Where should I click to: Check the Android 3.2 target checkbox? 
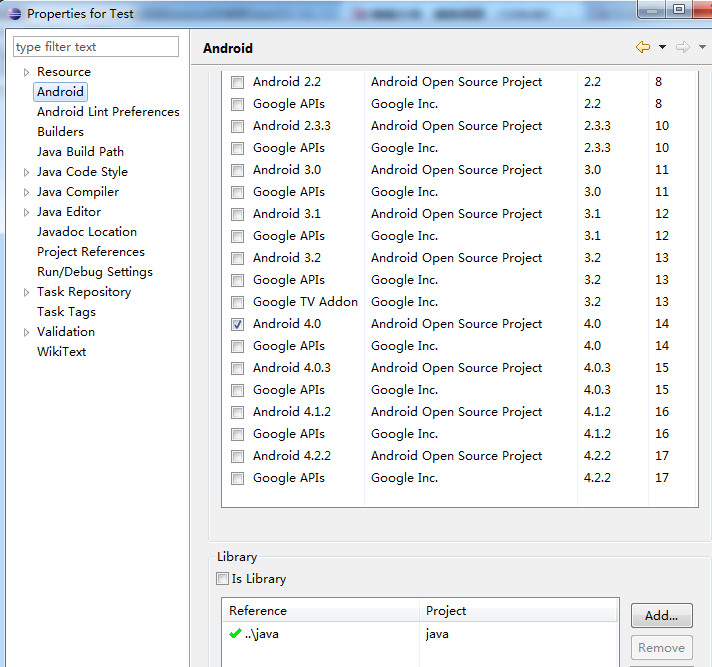click(237, 258)
